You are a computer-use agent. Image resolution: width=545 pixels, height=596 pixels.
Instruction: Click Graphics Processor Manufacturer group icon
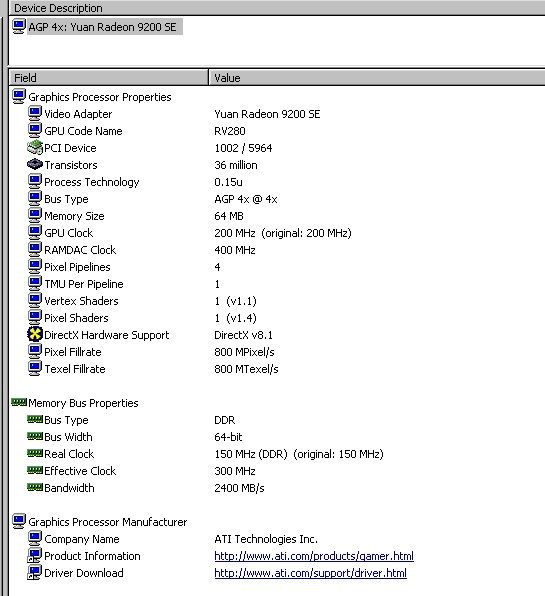pos(19,522)
